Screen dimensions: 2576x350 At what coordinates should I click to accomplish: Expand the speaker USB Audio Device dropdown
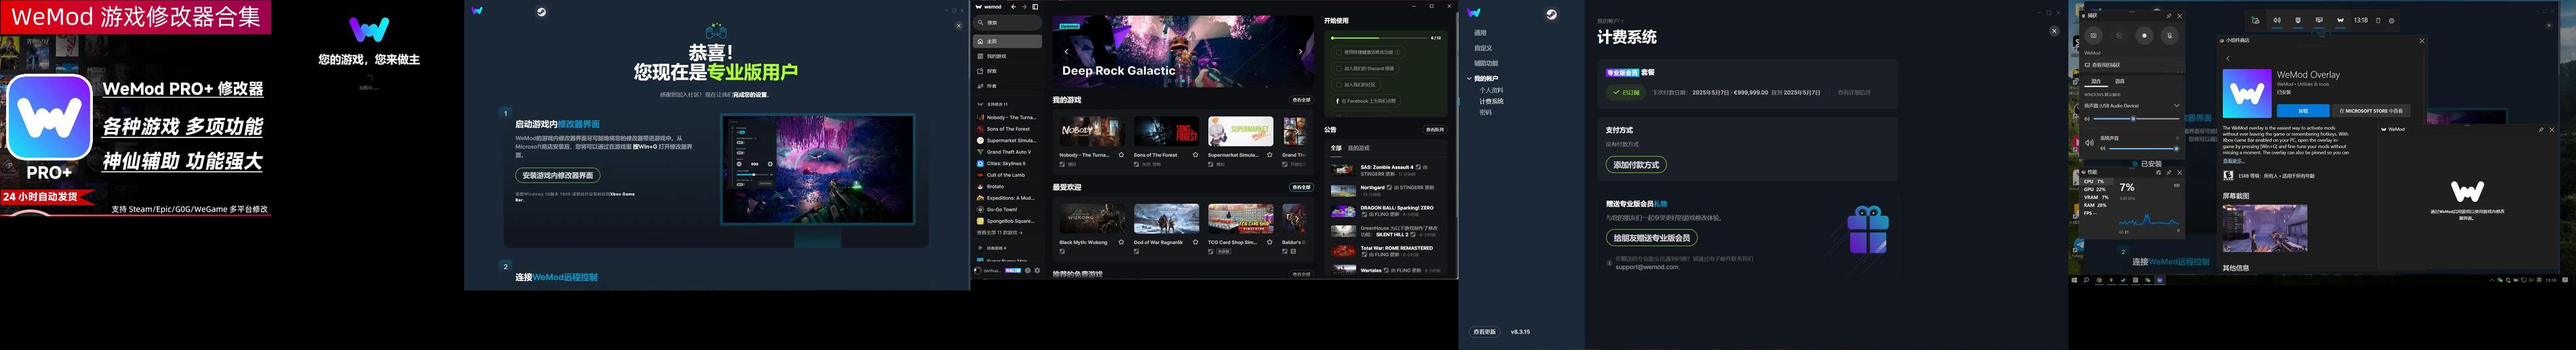2176,105
